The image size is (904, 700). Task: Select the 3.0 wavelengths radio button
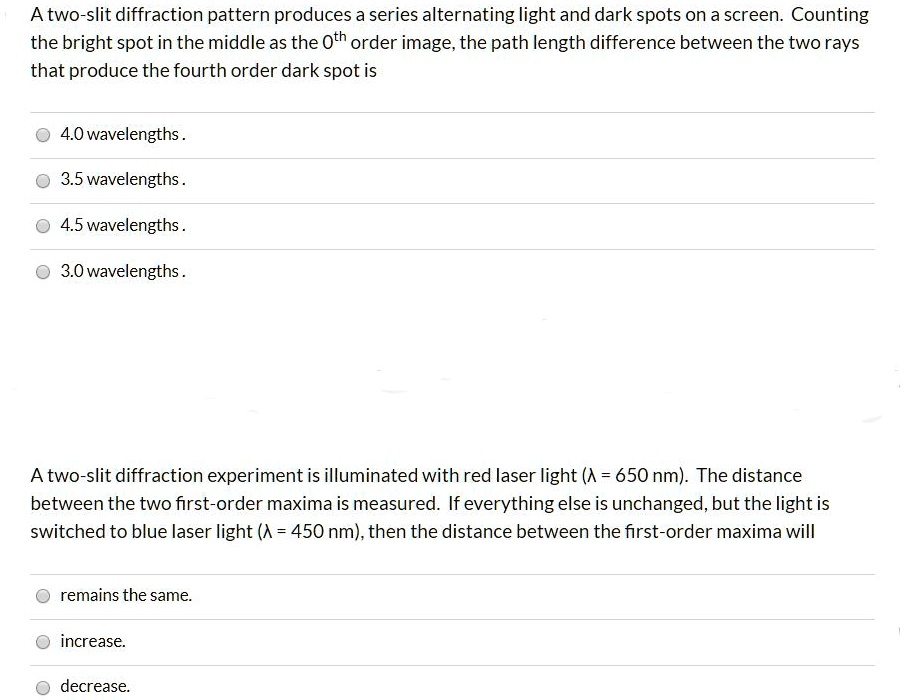click(43, 271)
